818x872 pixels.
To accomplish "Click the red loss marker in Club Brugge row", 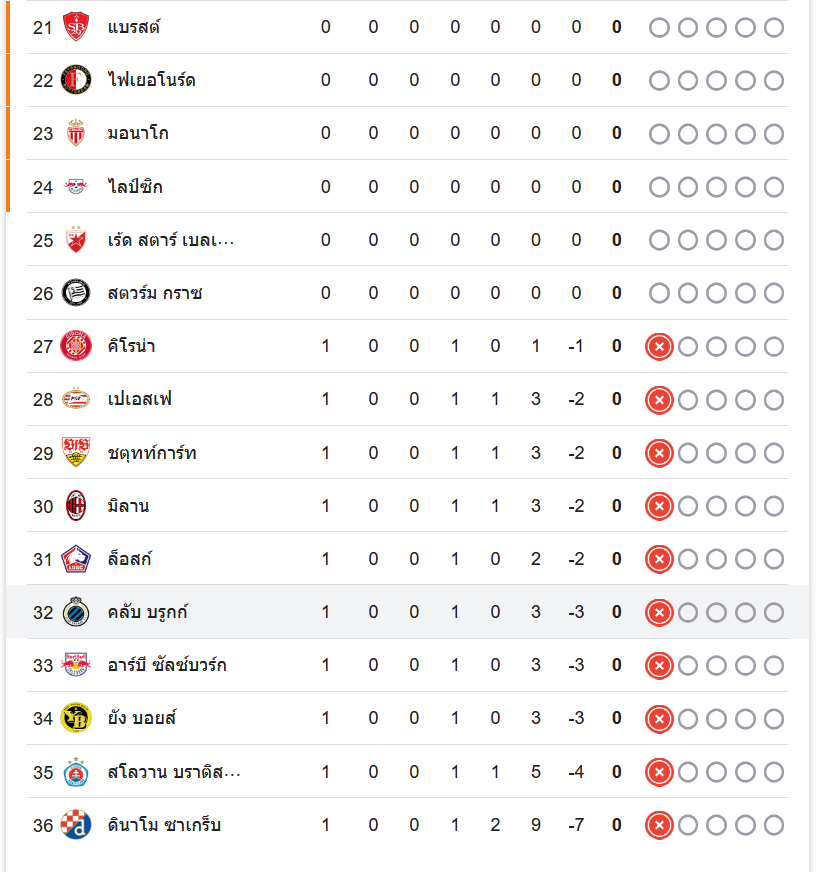I will [x=659, y=612].
